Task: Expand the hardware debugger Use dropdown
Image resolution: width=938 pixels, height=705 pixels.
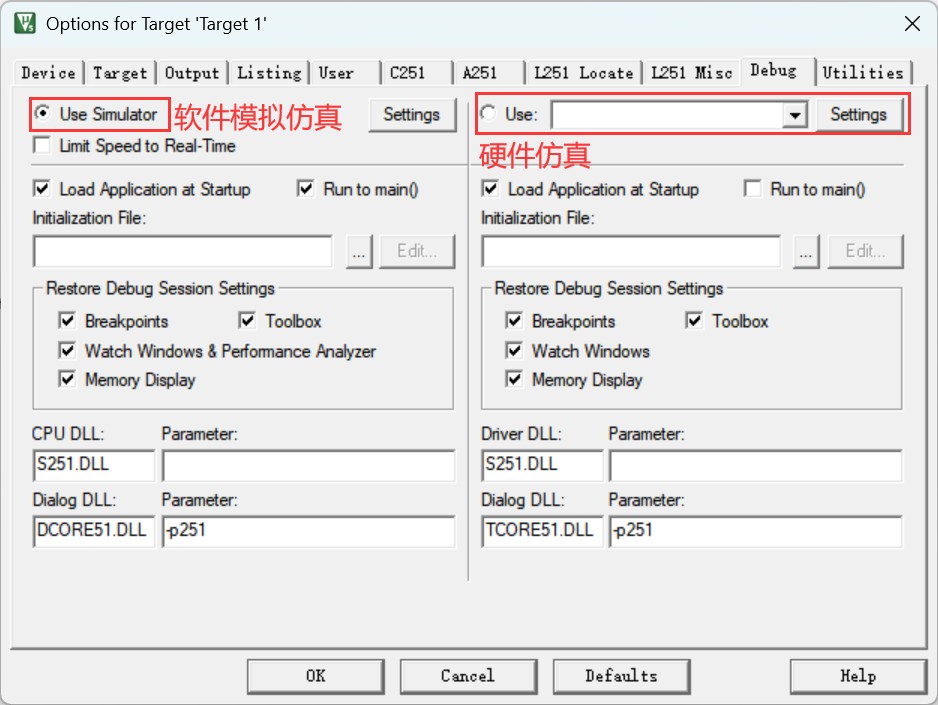Action: point(794,114)
